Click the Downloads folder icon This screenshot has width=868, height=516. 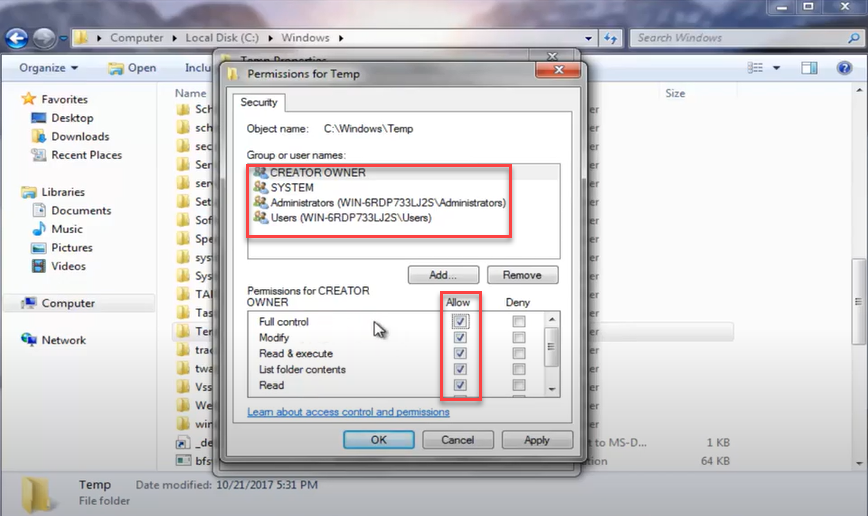tap(39, 136)
